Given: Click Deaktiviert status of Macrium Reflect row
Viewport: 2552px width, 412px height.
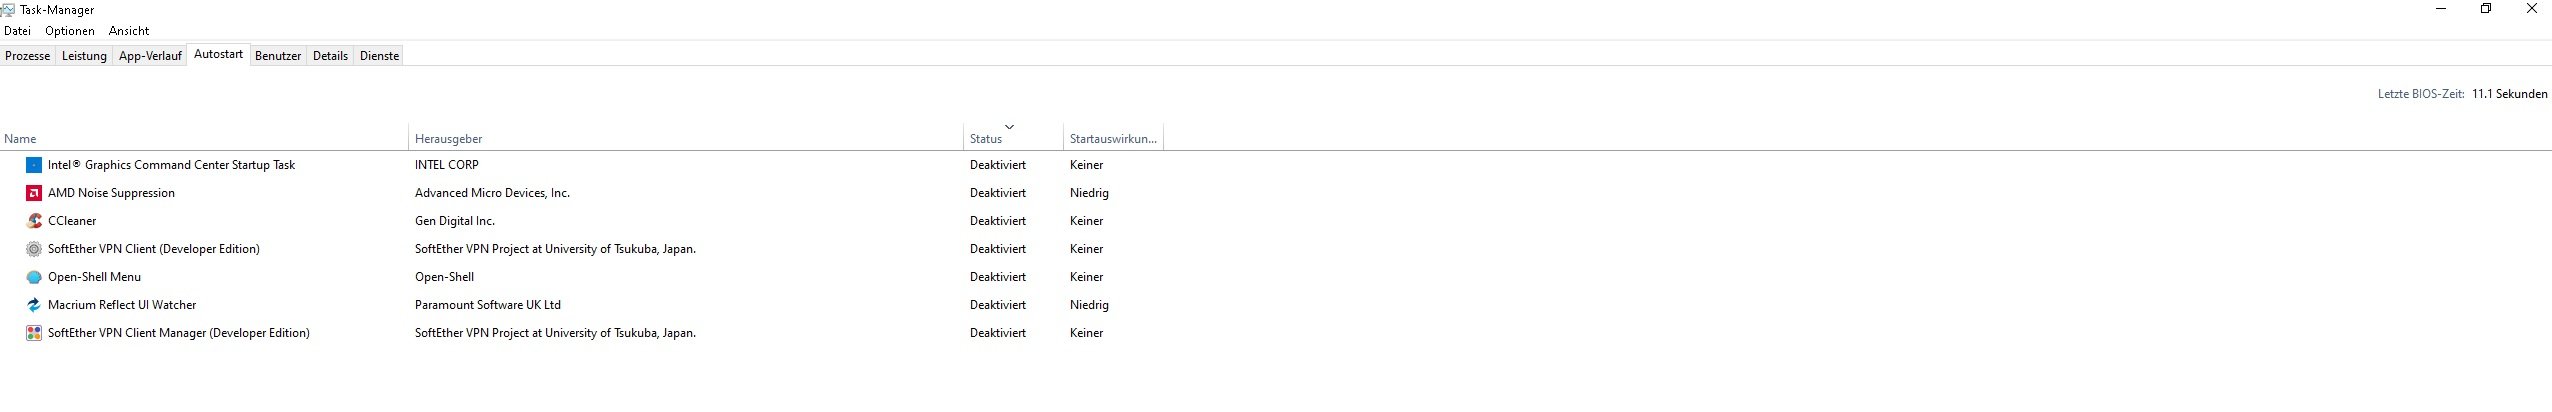Looking at the screenshot, I should pos(998,305).
